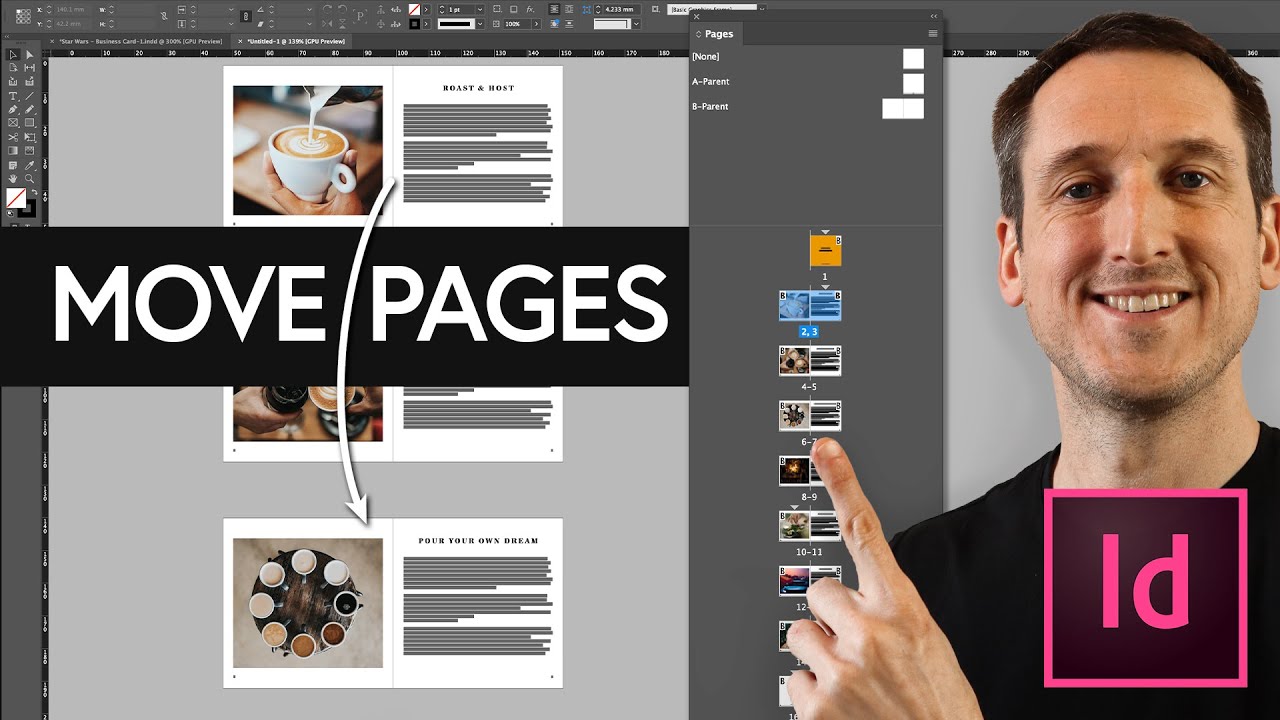
Task: Select the 10–11 spread thumbnail
Action: tap(810, 526)
